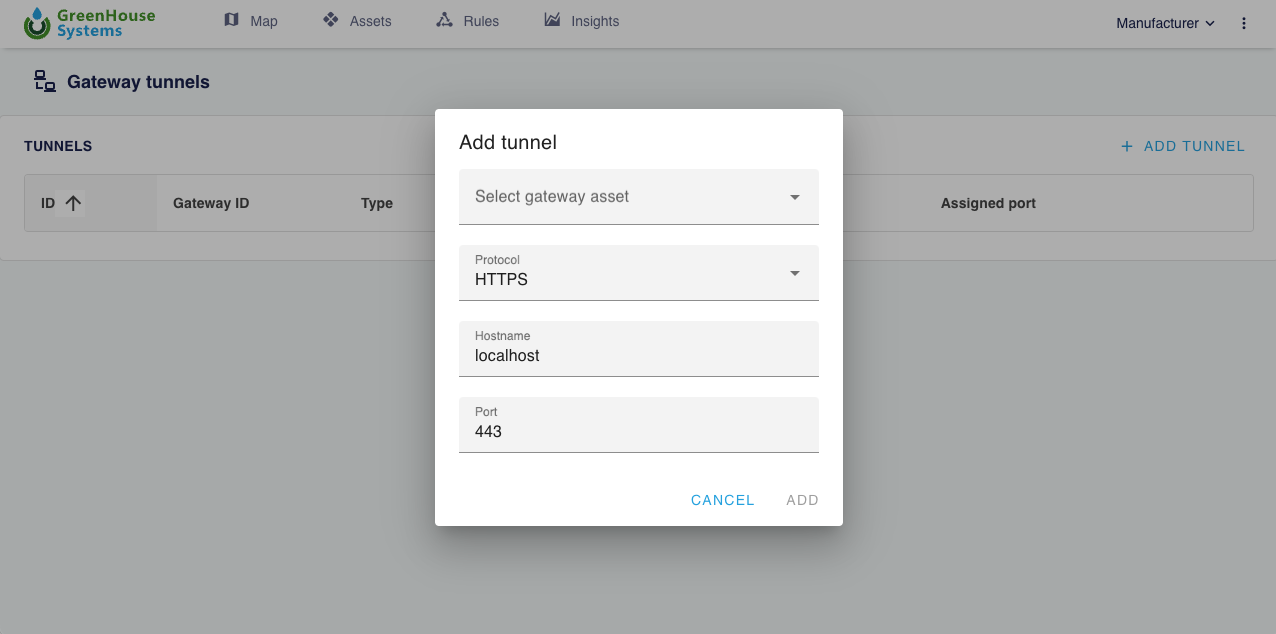Switch to the Map menu item
1276x634 pixels.
(x=262, y=20)
